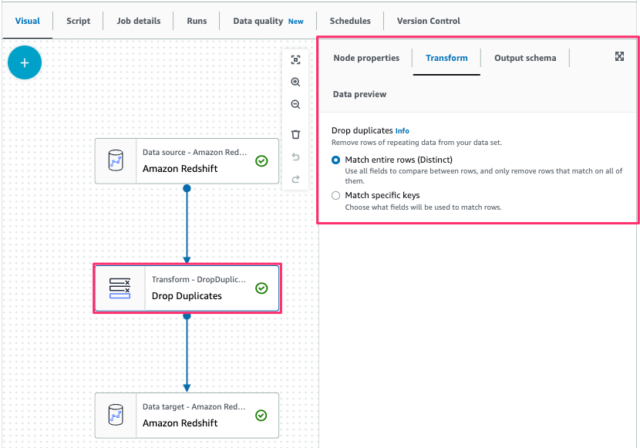Click the Drop Duplicates node output connector dot
The image size is (640, 448).
[x=187, y=315]
